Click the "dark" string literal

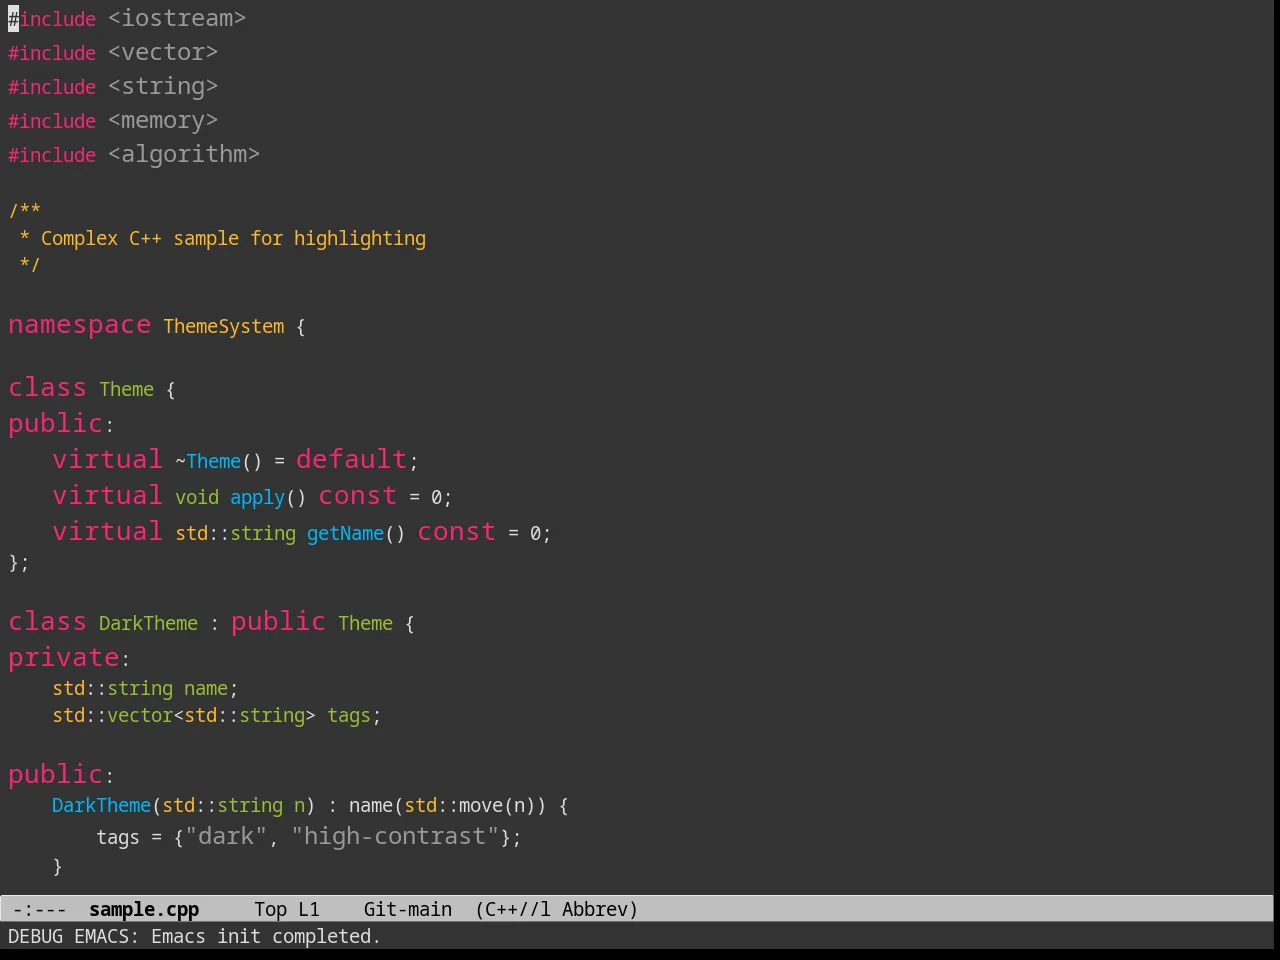pos(226,836)
